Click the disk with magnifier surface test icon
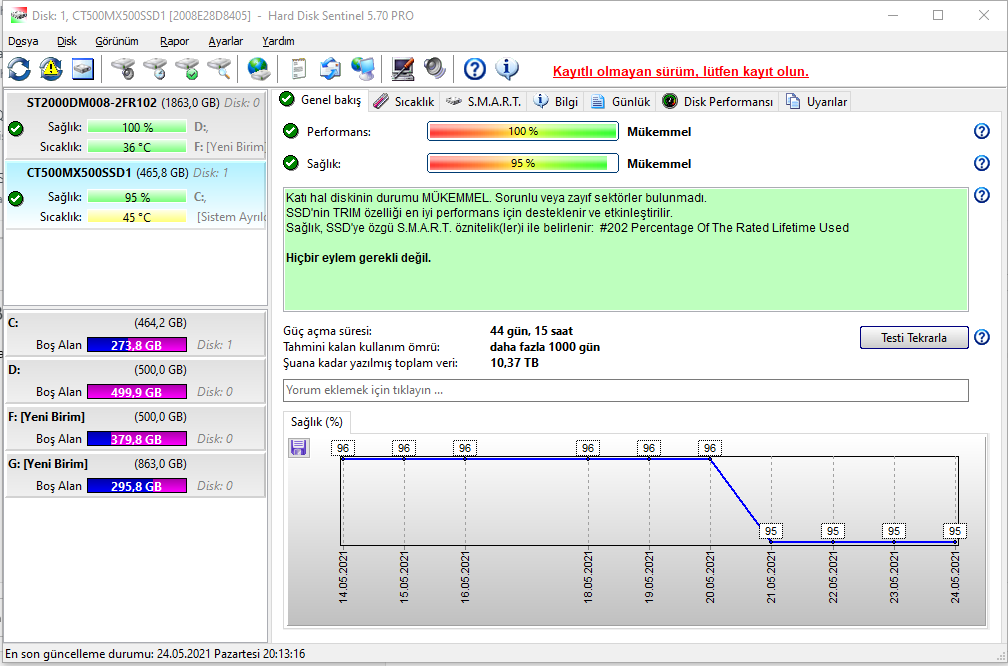The height and width of the screenshot is (666, 1008). pos(219,69)
